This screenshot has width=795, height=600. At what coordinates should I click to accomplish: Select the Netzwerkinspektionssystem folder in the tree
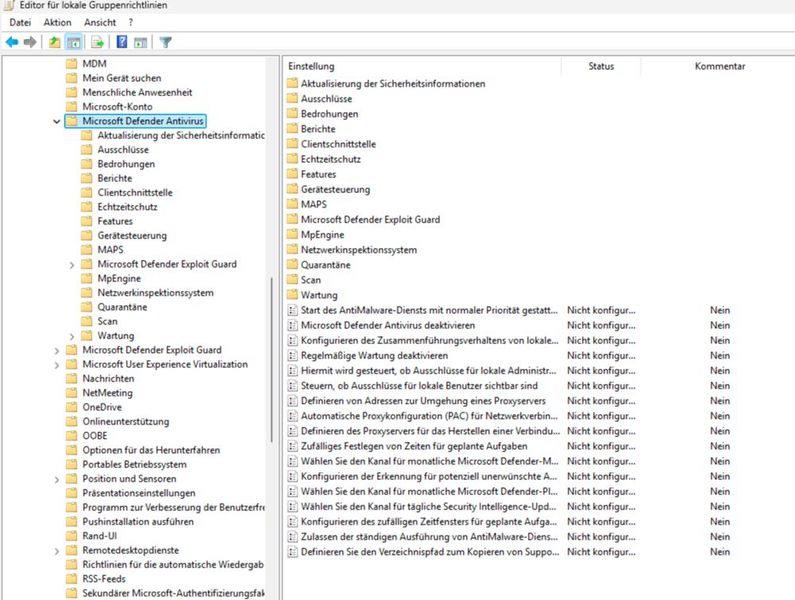click(155, 293)
